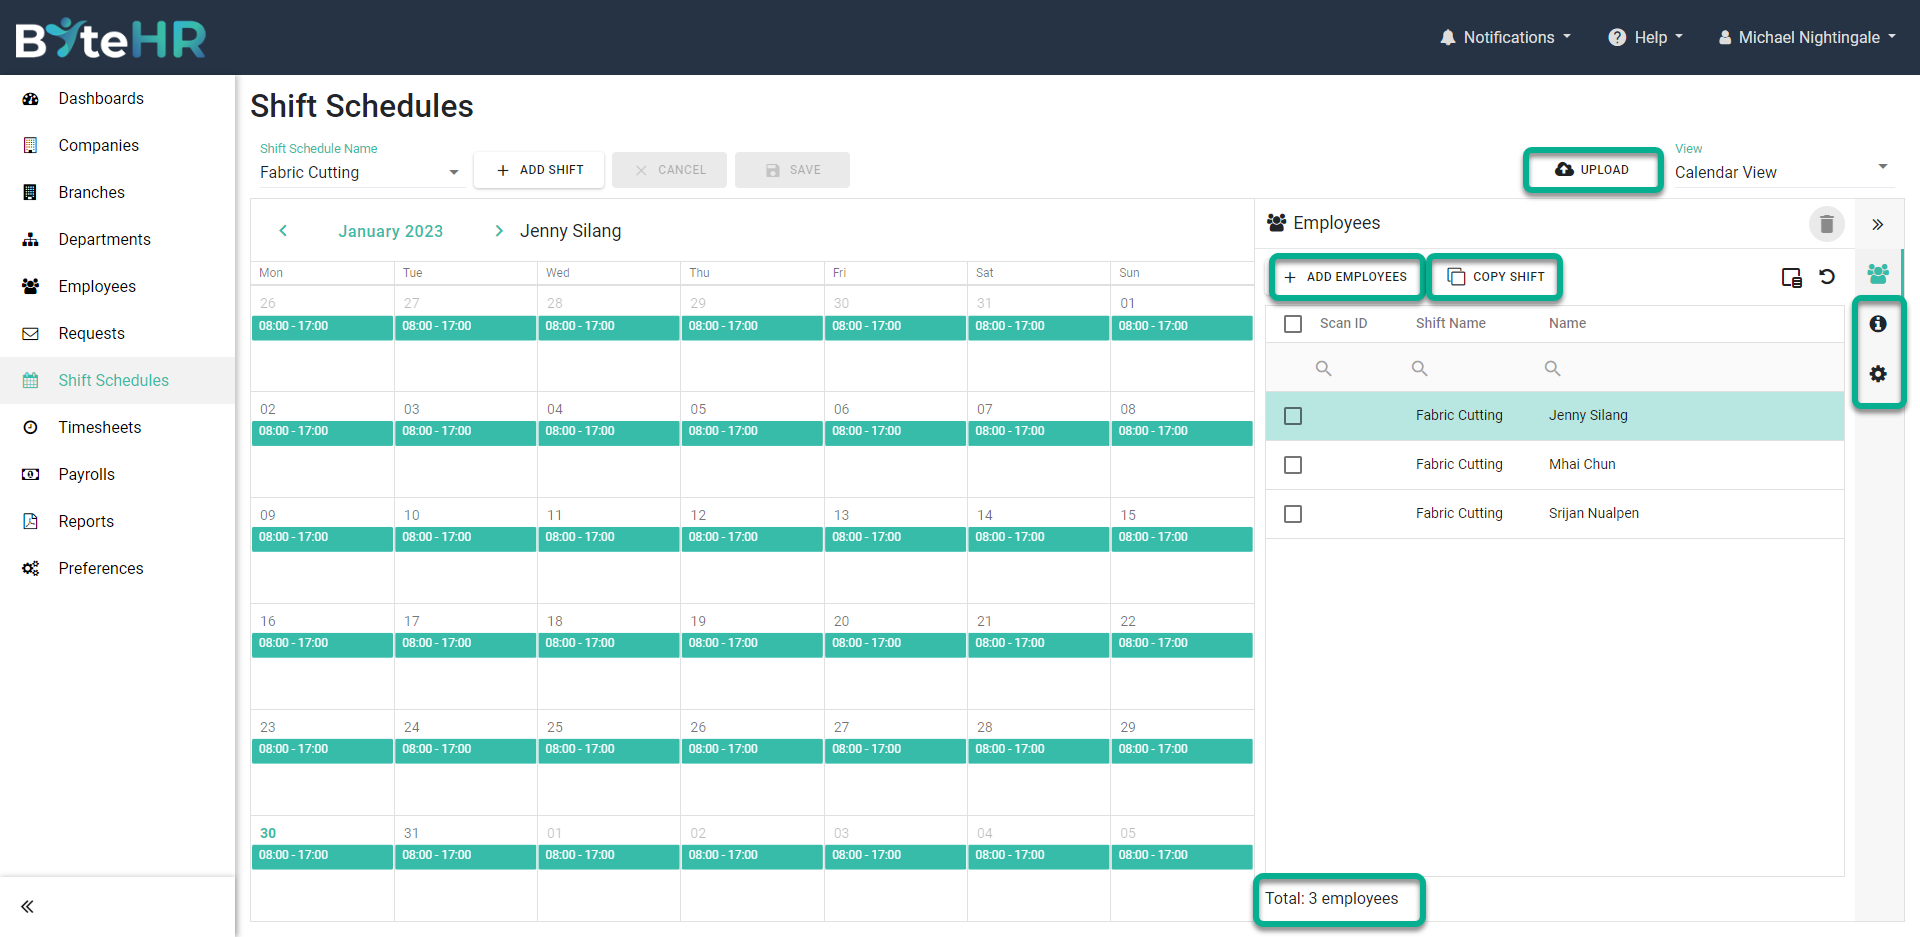The height and width of the screenshot is (937, 1920).
Task: Select the 08:00 - 17:00 shift on January 10
Action: point(465,538)
